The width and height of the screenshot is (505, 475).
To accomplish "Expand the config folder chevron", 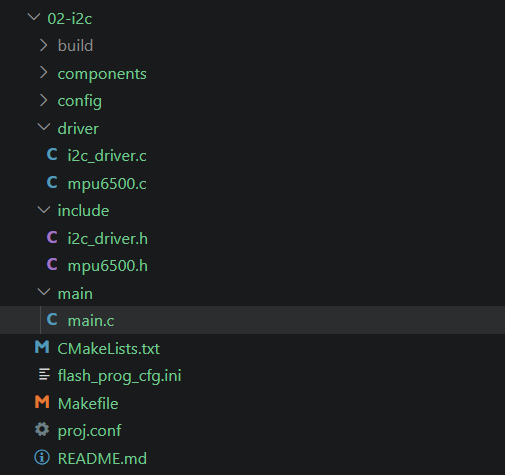I will pos(44,100).
